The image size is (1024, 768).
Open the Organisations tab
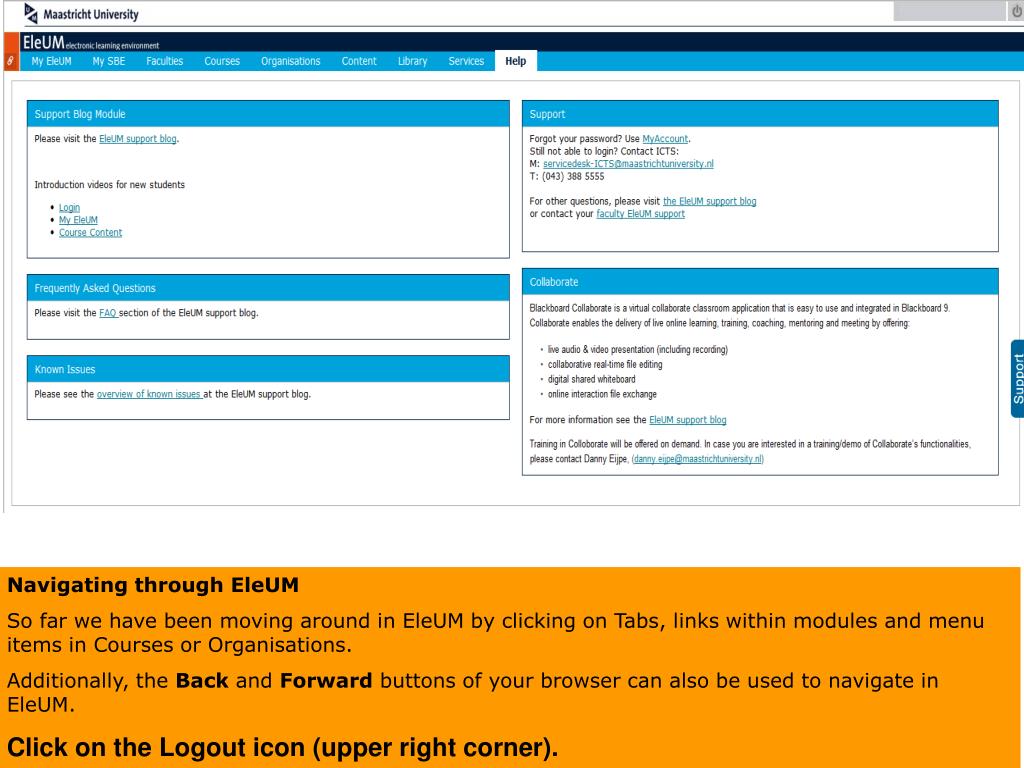291,61
